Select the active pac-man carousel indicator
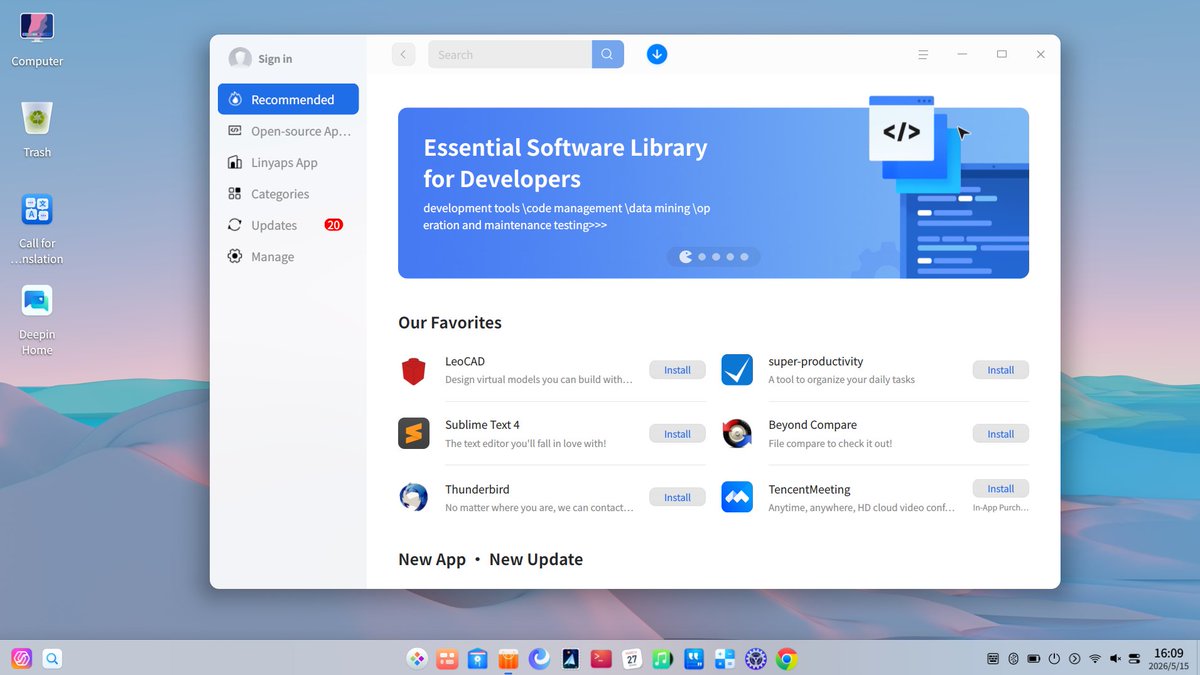 click(x=685, y=257)
